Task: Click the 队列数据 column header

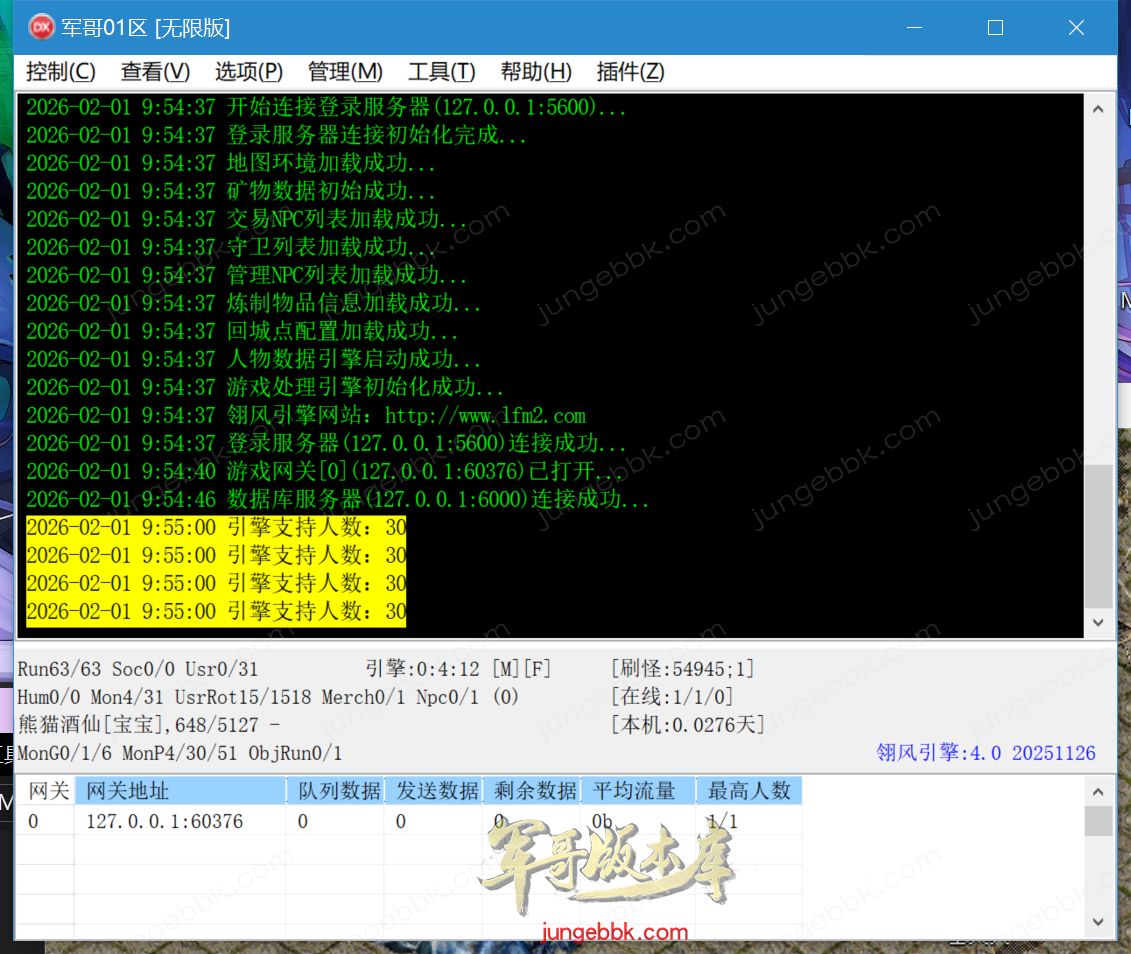Action: pyautogui.click(x=340, y=791)
